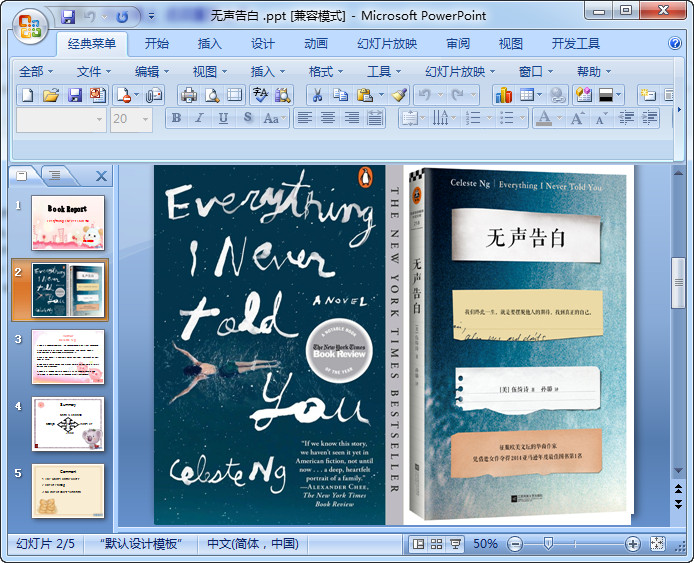Screen dimensions: 694x563
Task: Insert a chart using the chart icon
Action: pos(504,95)
